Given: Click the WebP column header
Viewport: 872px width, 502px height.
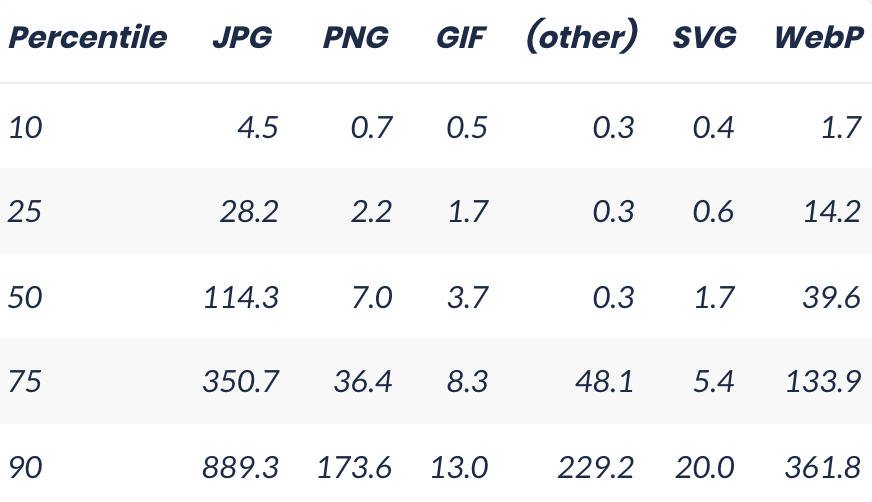Looking at the screenshot, I should (819, 37).
